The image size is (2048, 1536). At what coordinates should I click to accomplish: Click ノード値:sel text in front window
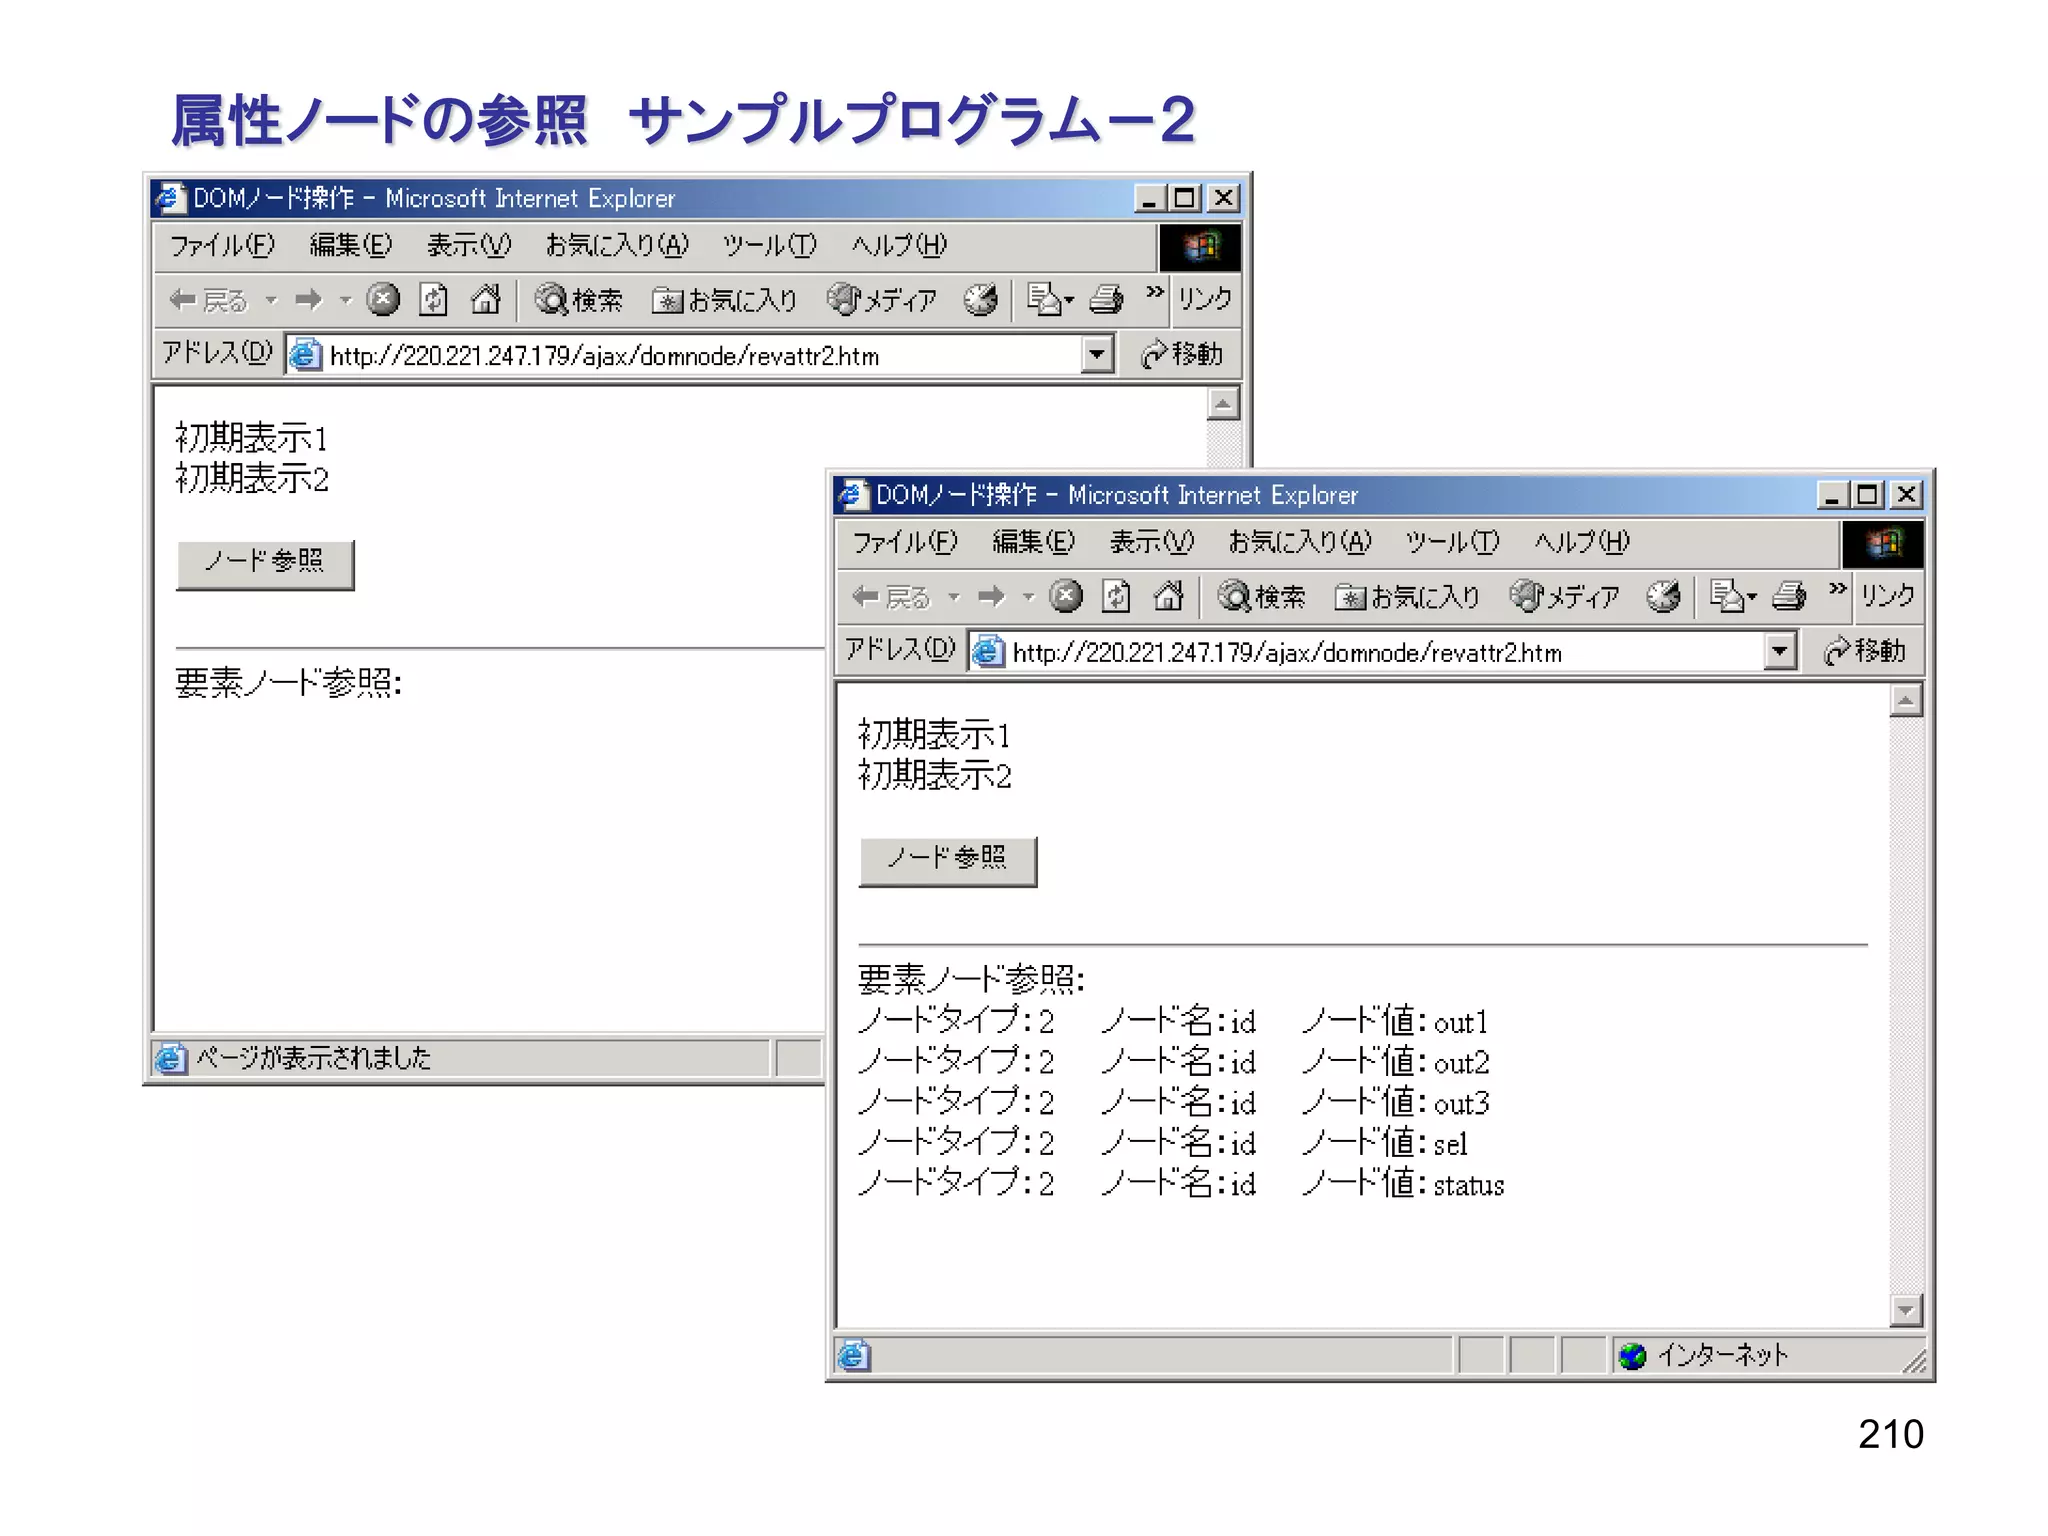pyautogui.click(x=1385, y=1143)
